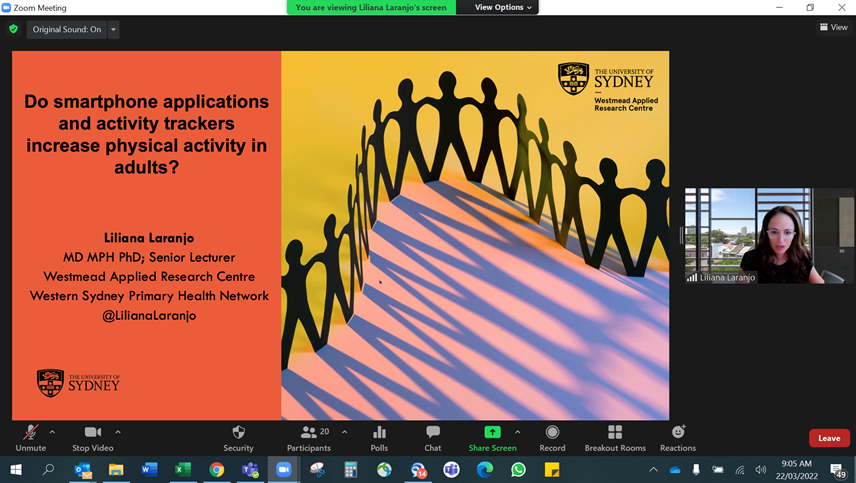Show hidden system tray icons

[x=653, y=469]
